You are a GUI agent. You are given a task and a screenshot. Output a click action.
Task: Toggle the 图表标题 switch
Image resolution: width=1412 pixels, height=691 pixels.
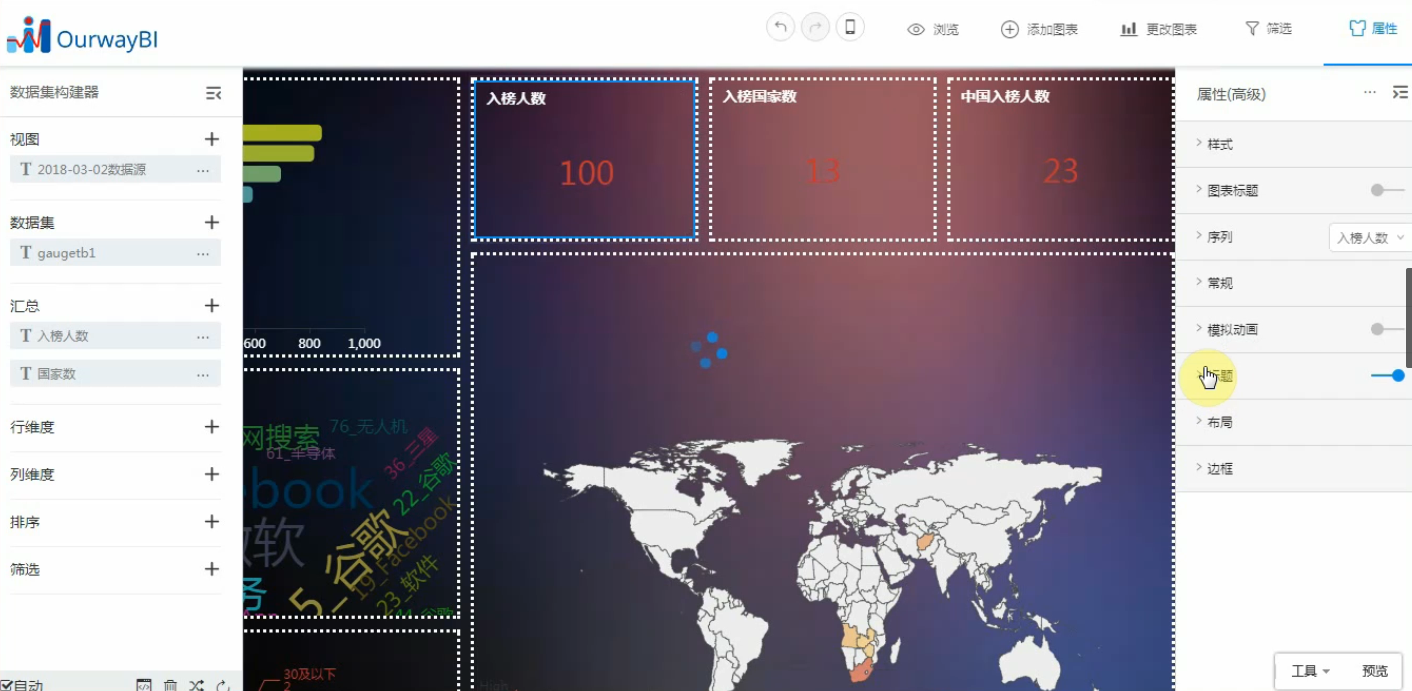pos(1387,190)
